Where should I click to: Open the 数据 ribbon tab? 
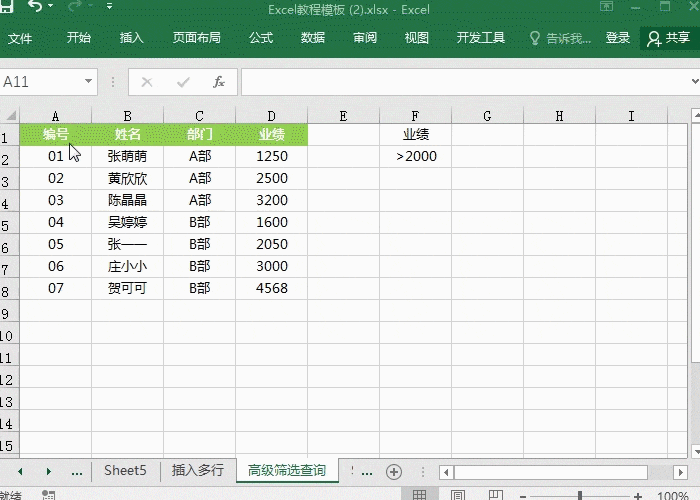tap(312, 38)
